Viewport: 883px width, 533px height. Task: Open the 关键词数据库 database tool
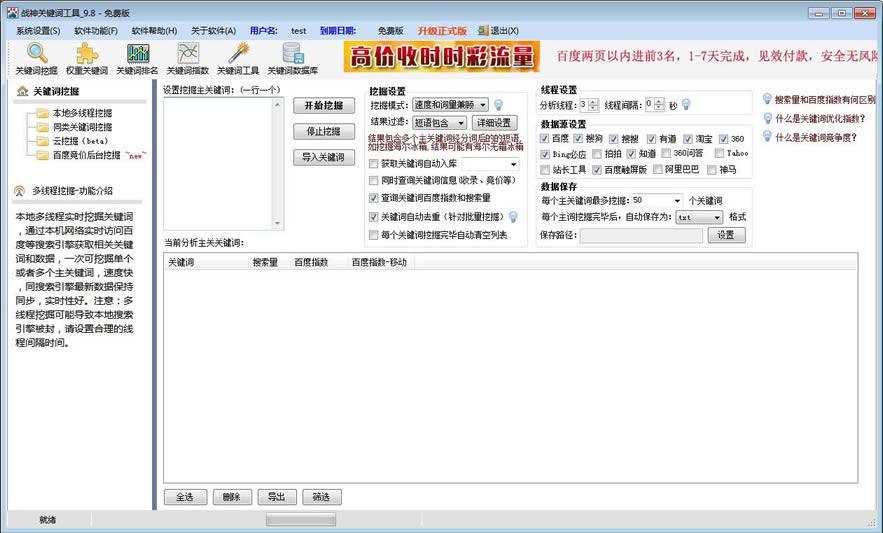coord(293,59)
